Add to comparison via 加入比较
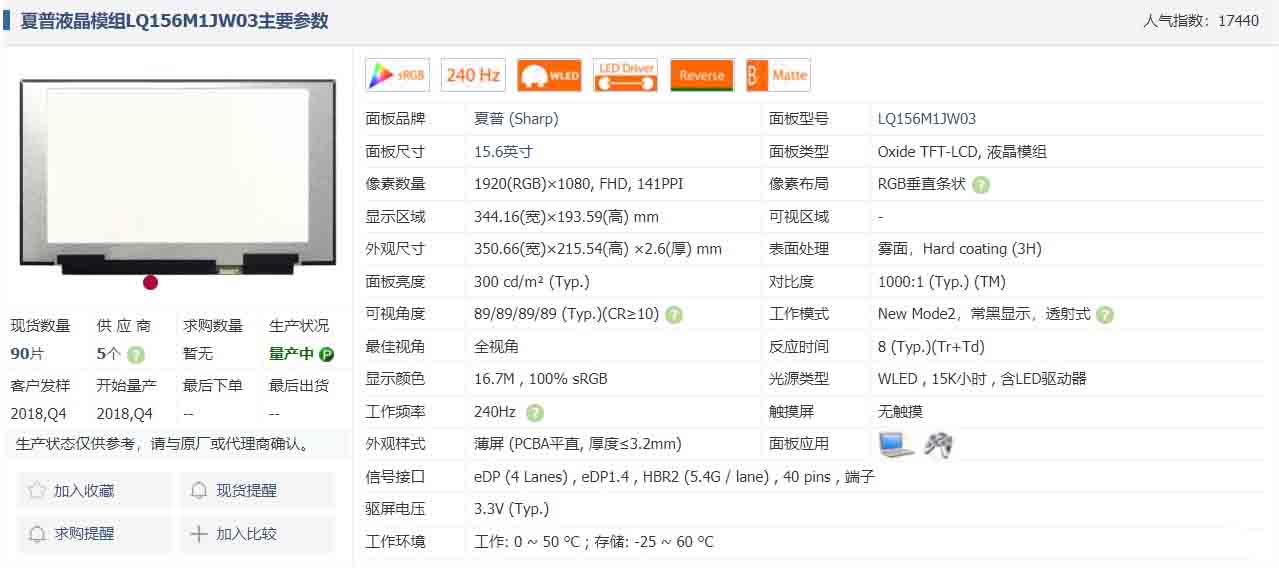Image resolution: width=1279 pixels, height=573 pixels. coord(257,534)
